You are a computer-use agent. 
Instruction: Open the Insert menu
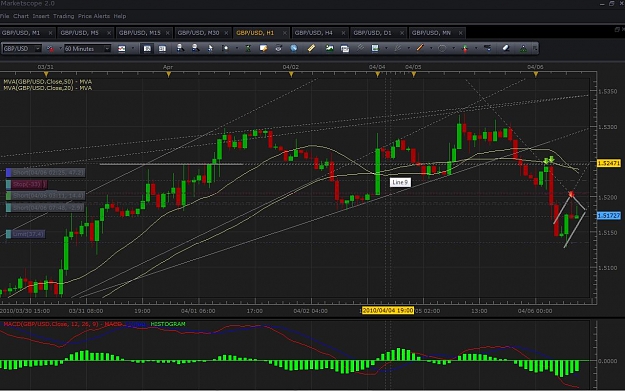pos(41,16)
